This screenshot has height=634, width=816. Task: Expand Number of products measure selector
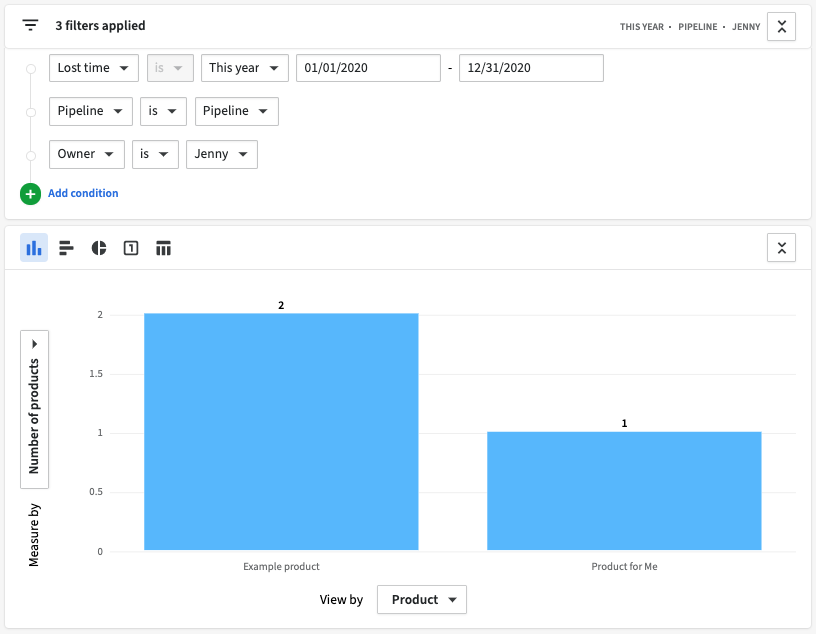(x=34, y=409)
